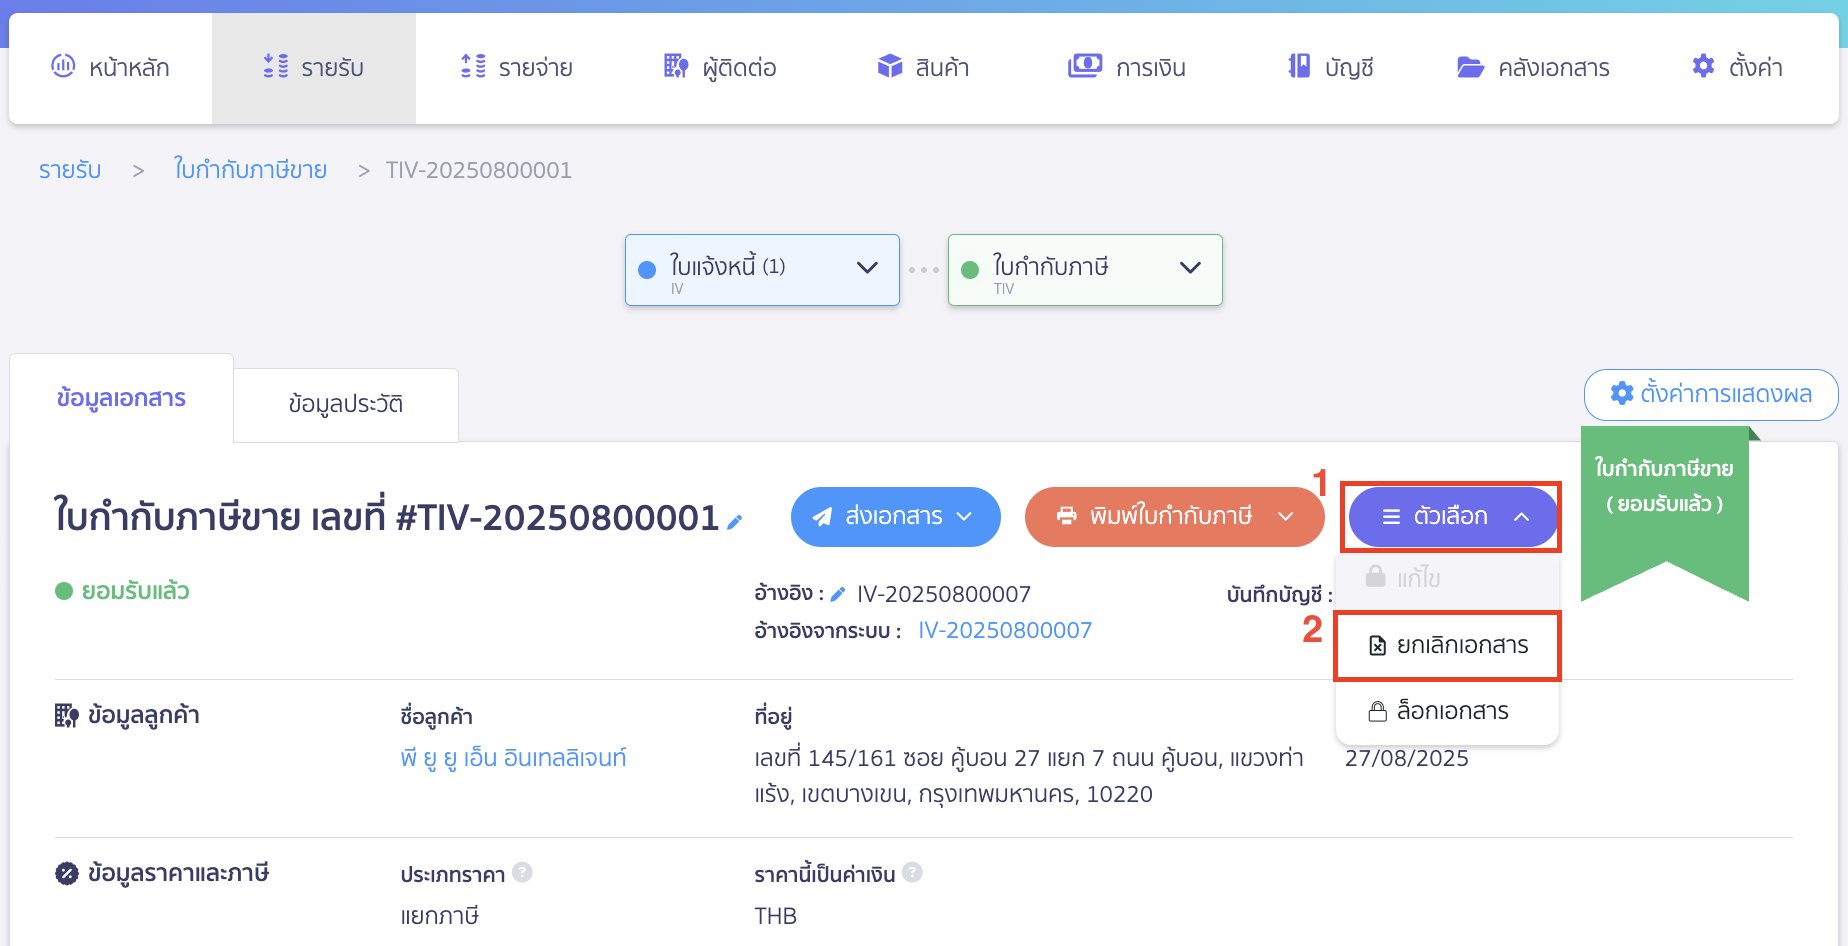
Task: Expand the ใบแจ้งหนี้ (1) dropdown
Action: [866, 268]
